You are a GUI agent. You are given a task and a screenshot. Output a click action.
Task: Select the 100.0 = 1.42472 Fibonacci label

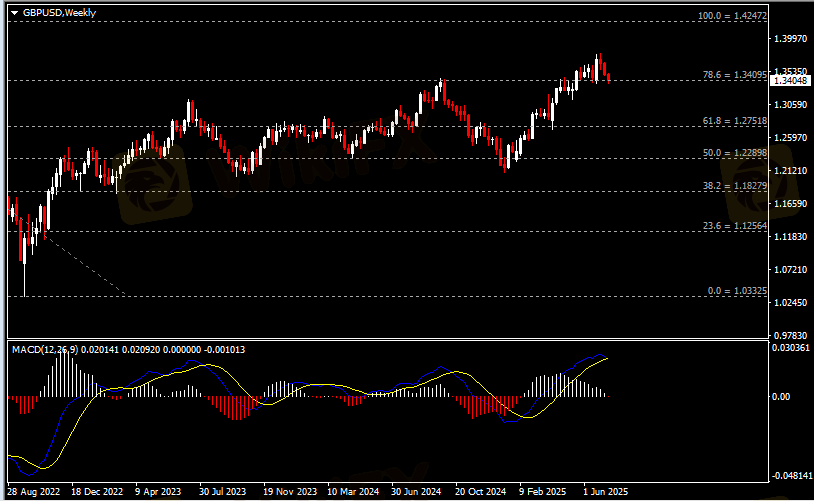732,16
